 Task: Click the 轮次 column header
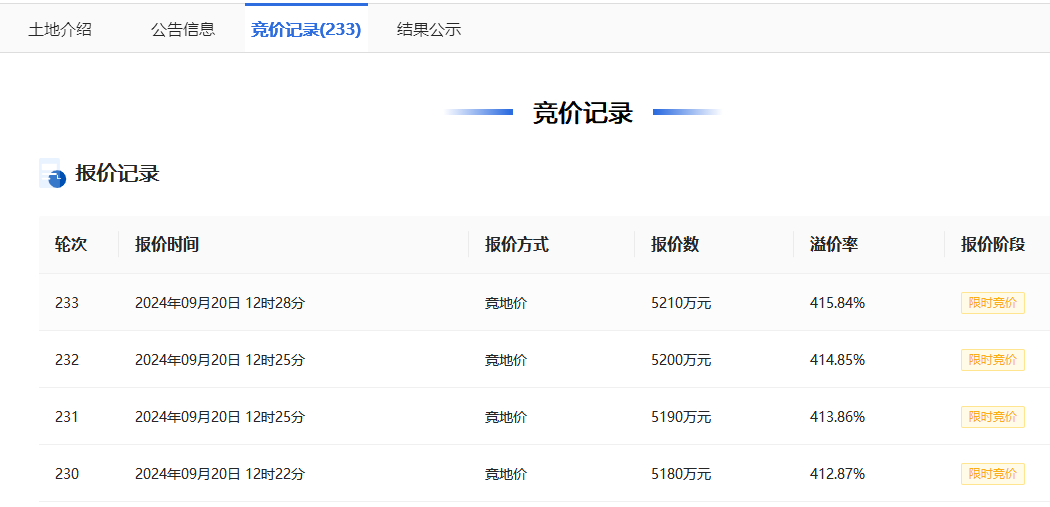pos(71,244)
